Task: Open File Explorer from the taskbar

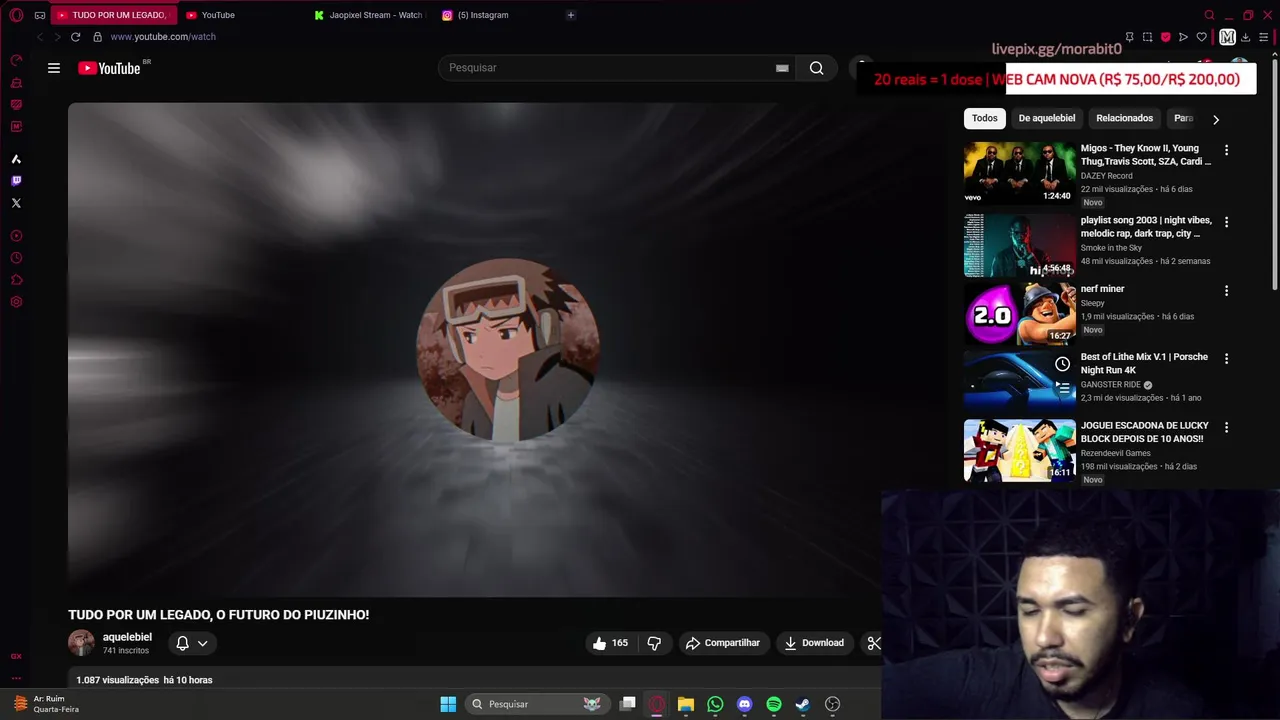Action: 686,704
